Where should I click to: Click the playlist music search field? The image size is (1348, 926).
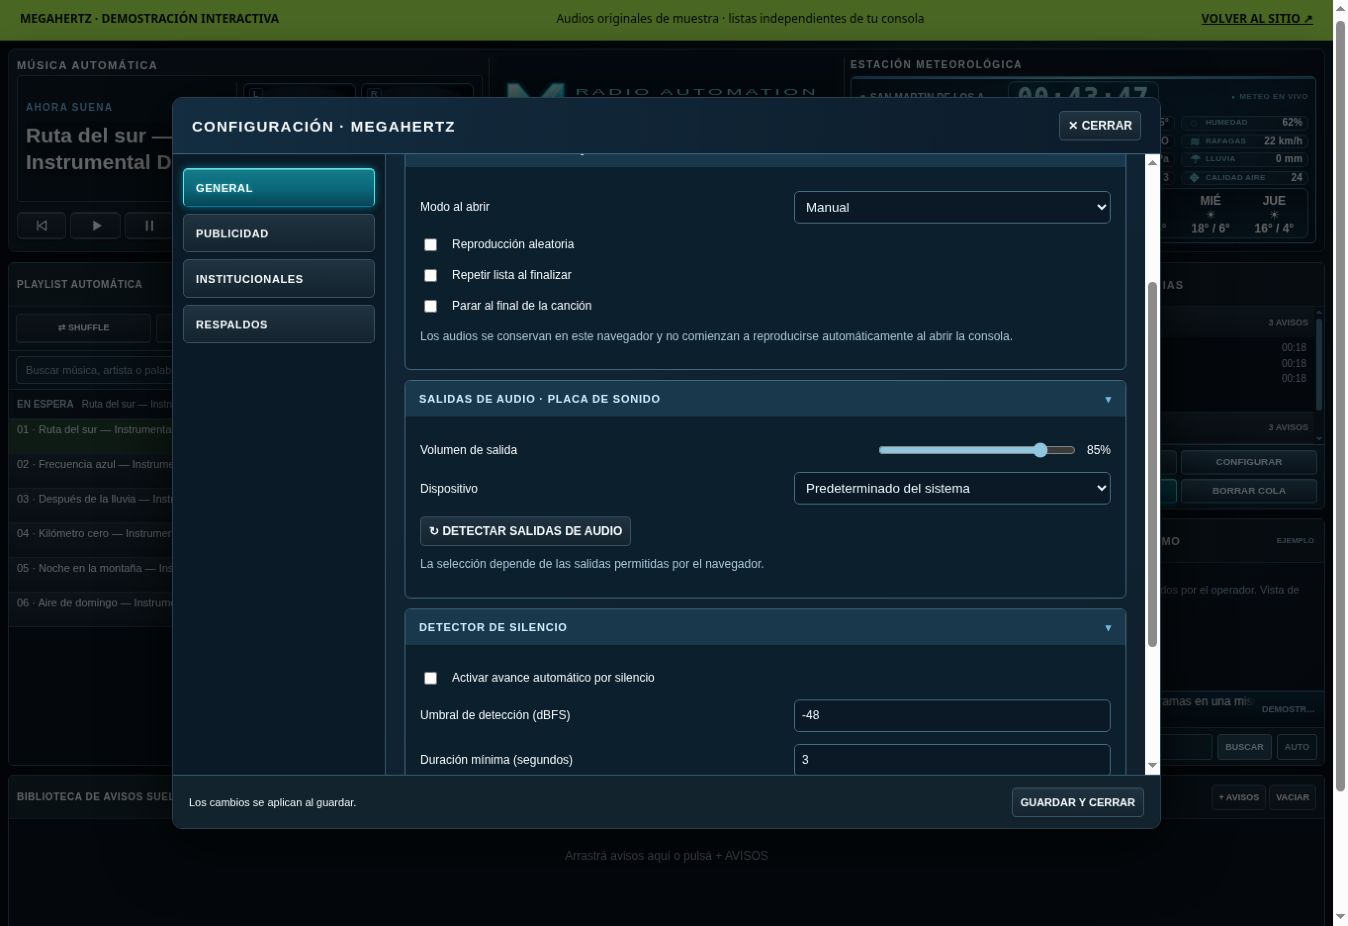point(95,370)
